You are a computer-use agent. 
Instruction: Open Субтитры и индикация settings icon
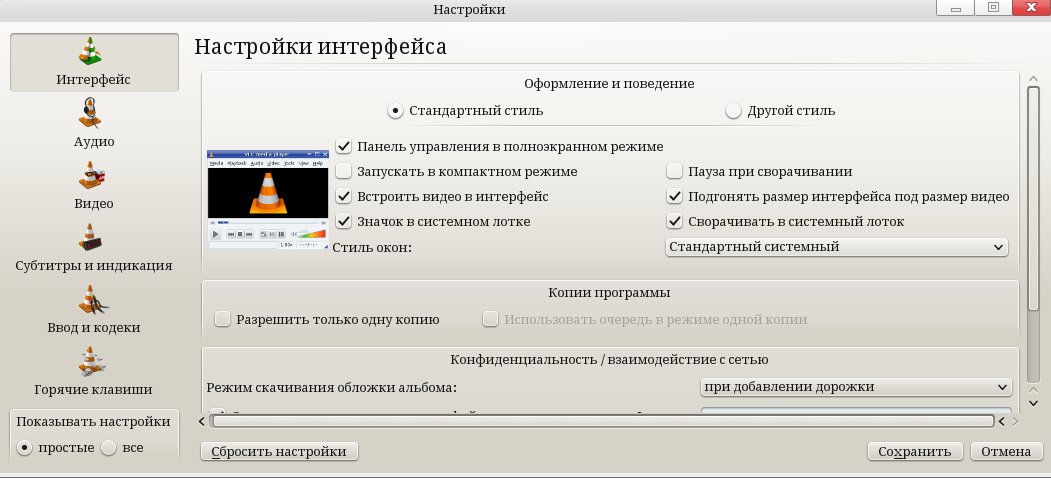90,237
